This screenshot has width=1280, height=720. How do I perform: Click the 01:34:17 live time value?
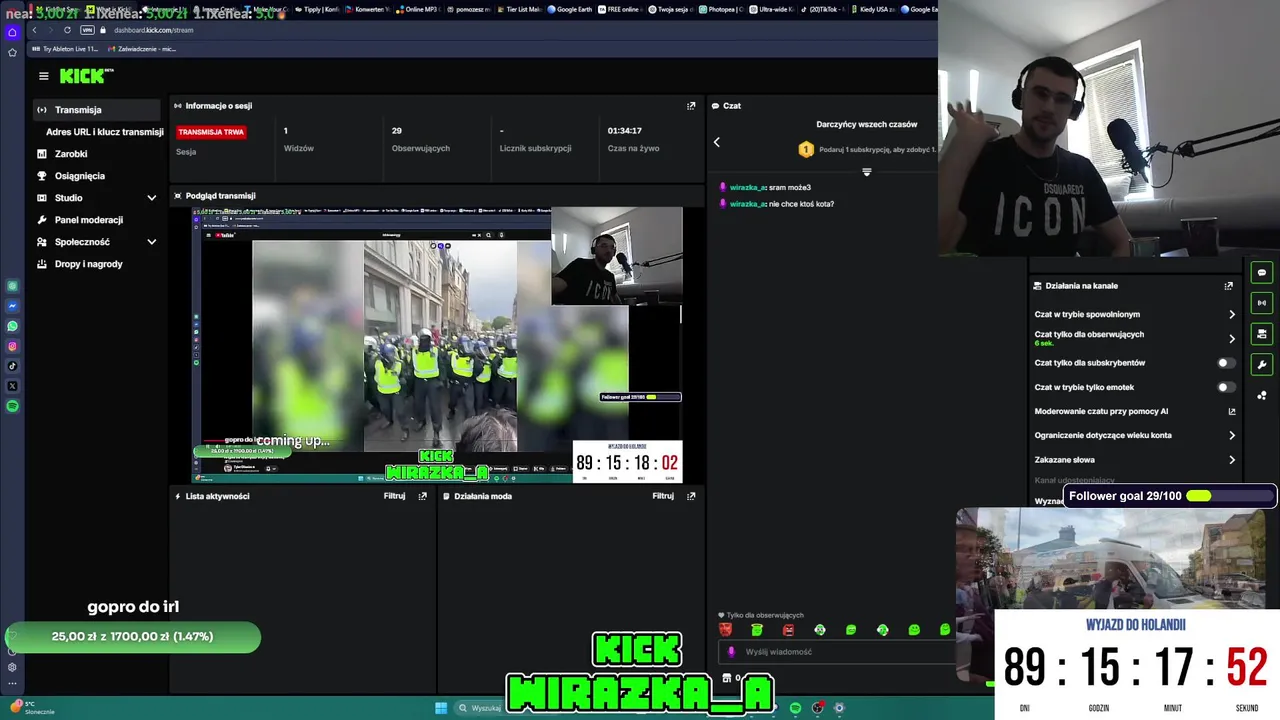[625, 131]
